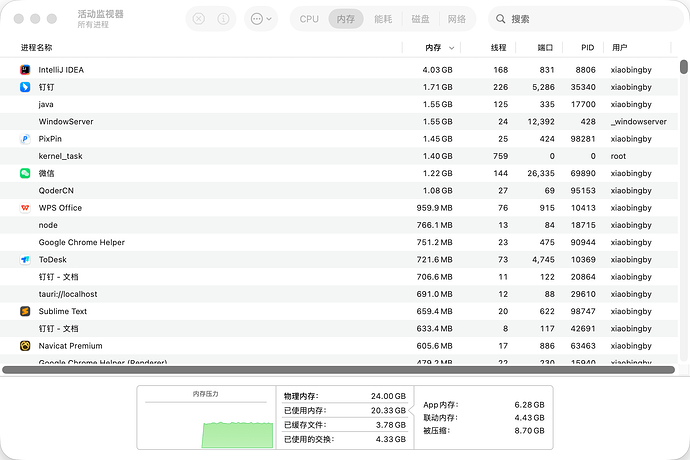Select the tauri://localhost process name
This screenshot has width=690, height=460.
68,294
